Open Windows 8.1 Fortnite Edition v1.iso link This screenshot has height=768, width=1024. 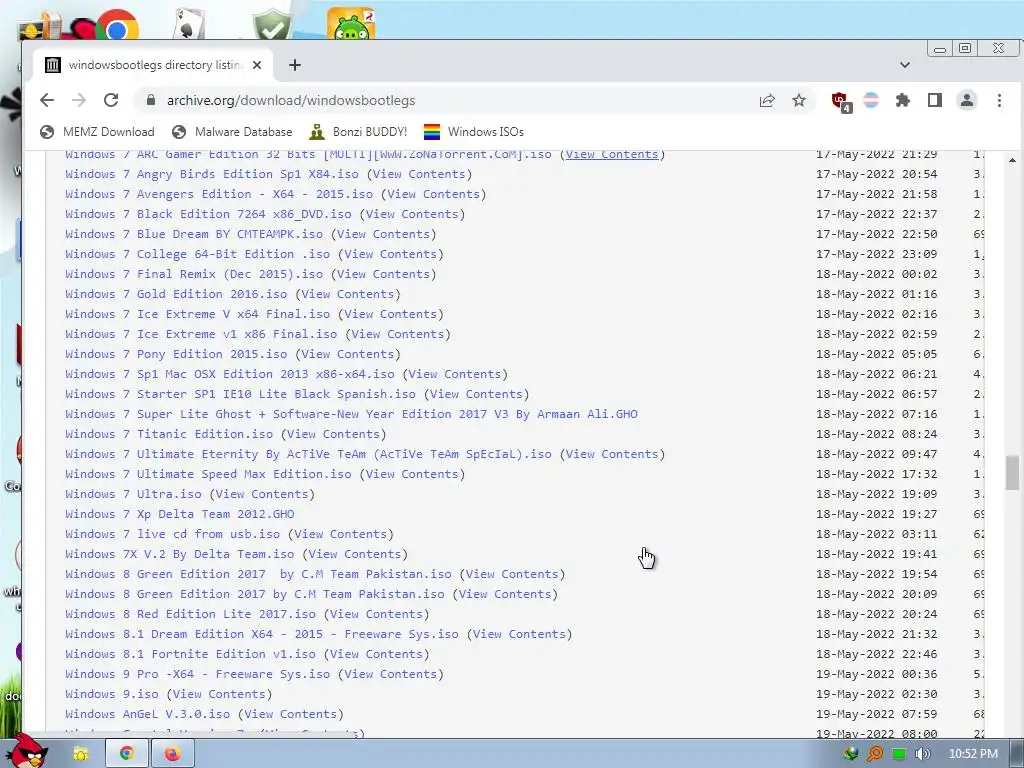pyautogui.click(x=191, y=654)
